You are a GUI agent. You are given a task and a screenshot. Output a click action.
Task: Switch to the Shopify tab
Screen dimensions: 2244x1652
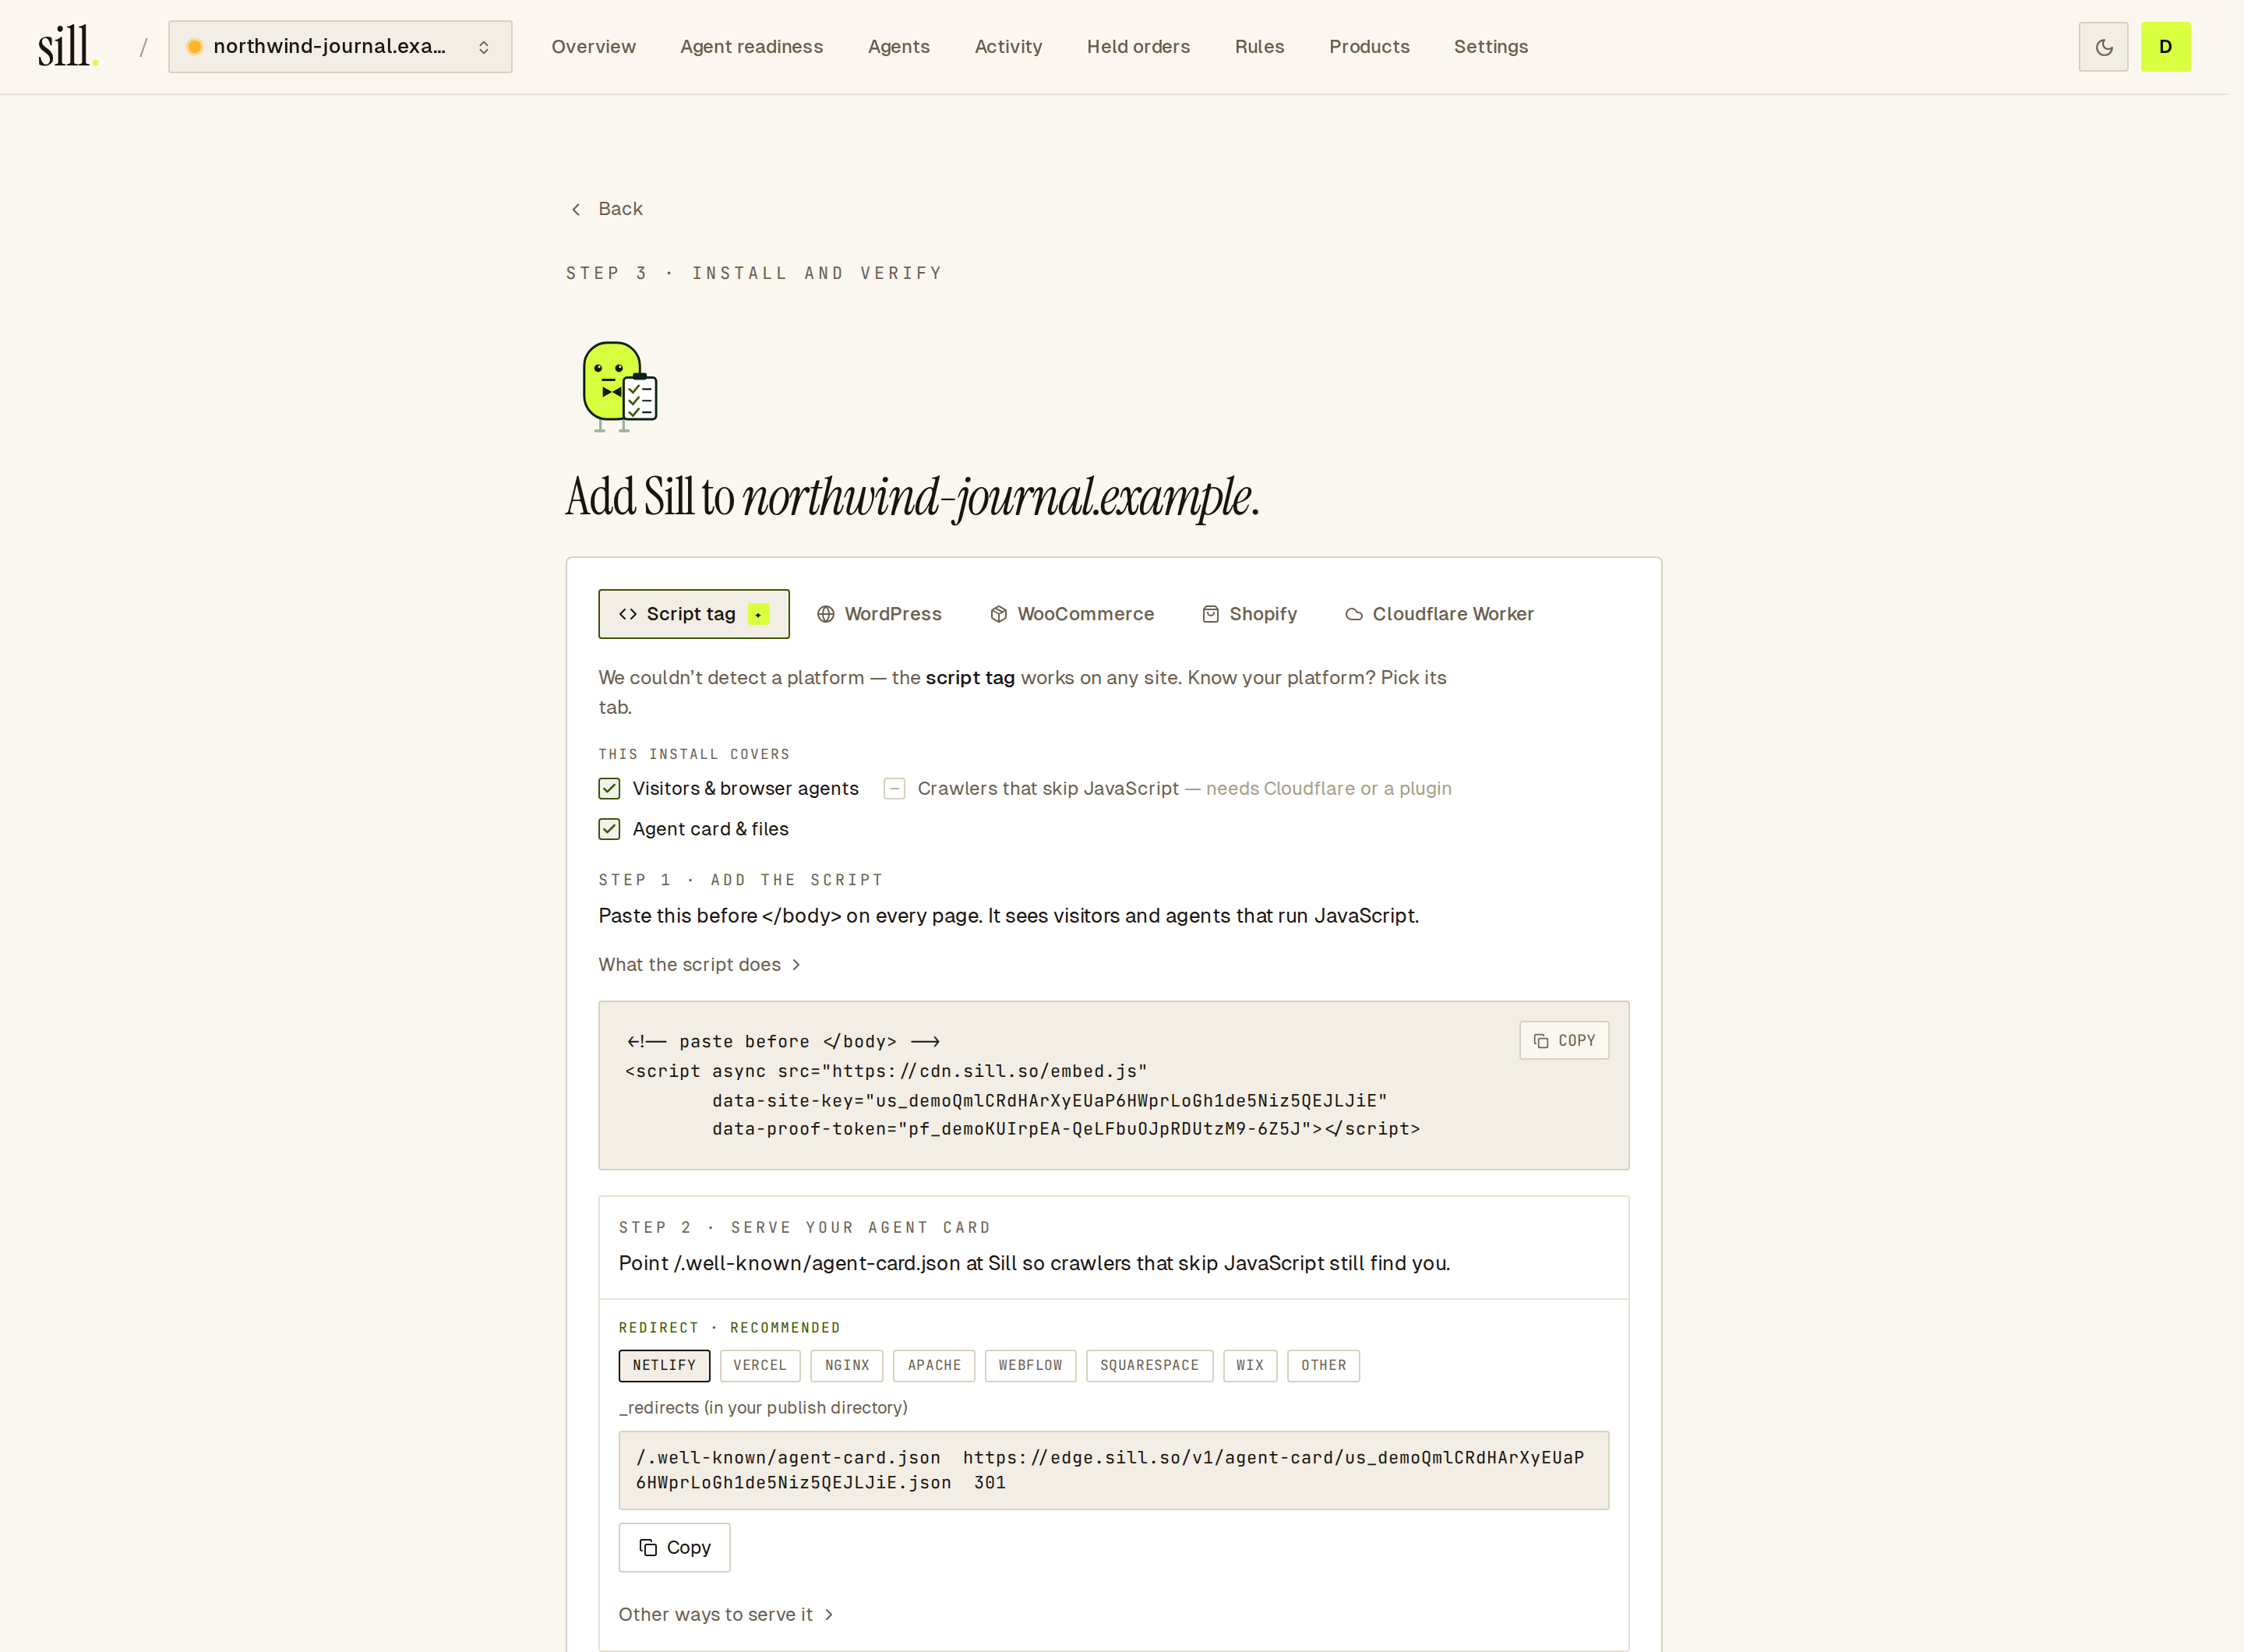(x=1249, y=614)
